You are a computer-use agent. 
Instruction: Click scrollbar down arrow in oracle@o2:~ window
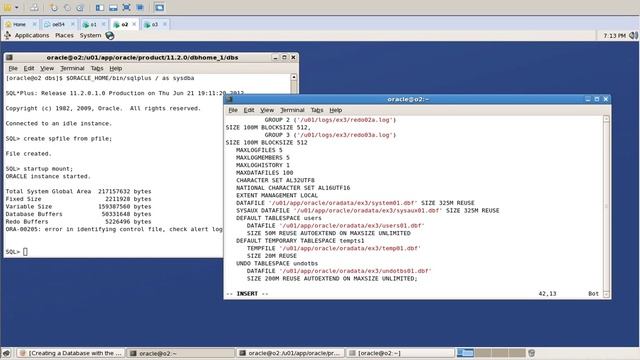pyautogui.click(x=606, y=294)
